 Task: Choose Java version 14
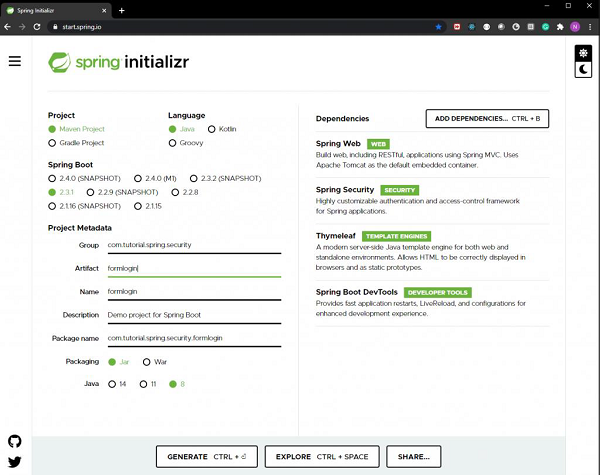pos(117,384)
